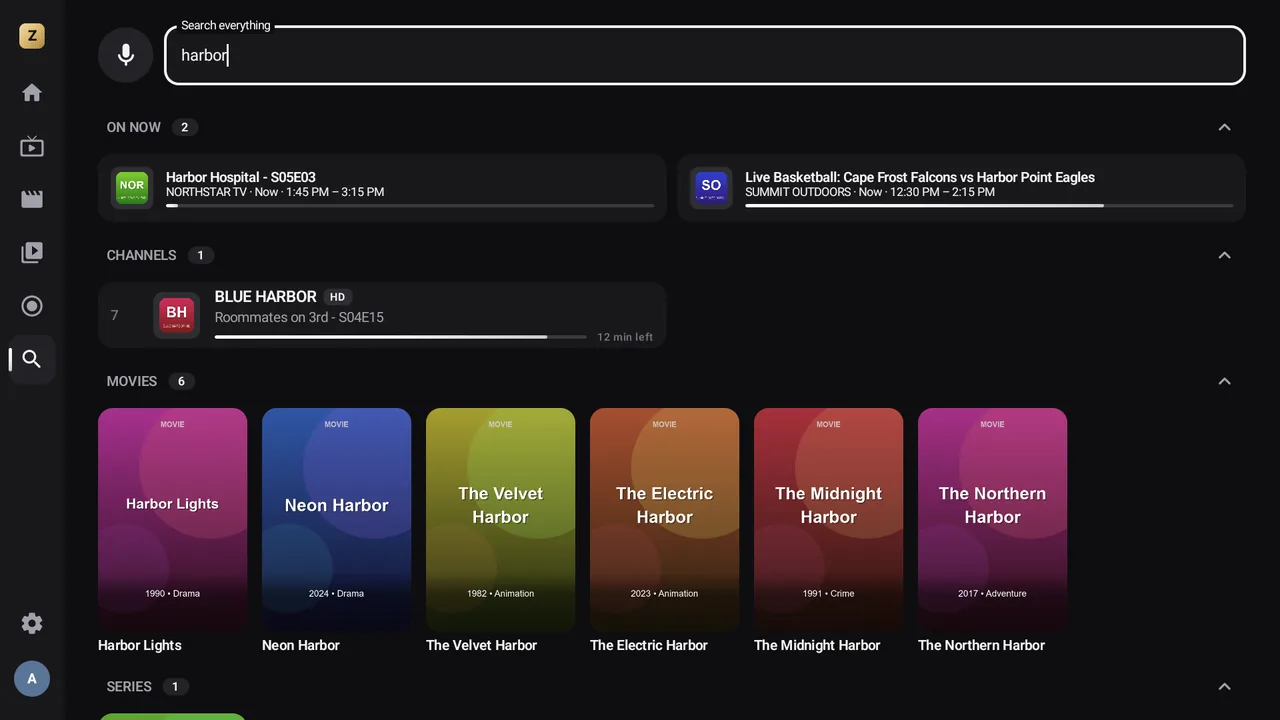
Task: Open The Northern Harbor movie poster
Action: 992,519
